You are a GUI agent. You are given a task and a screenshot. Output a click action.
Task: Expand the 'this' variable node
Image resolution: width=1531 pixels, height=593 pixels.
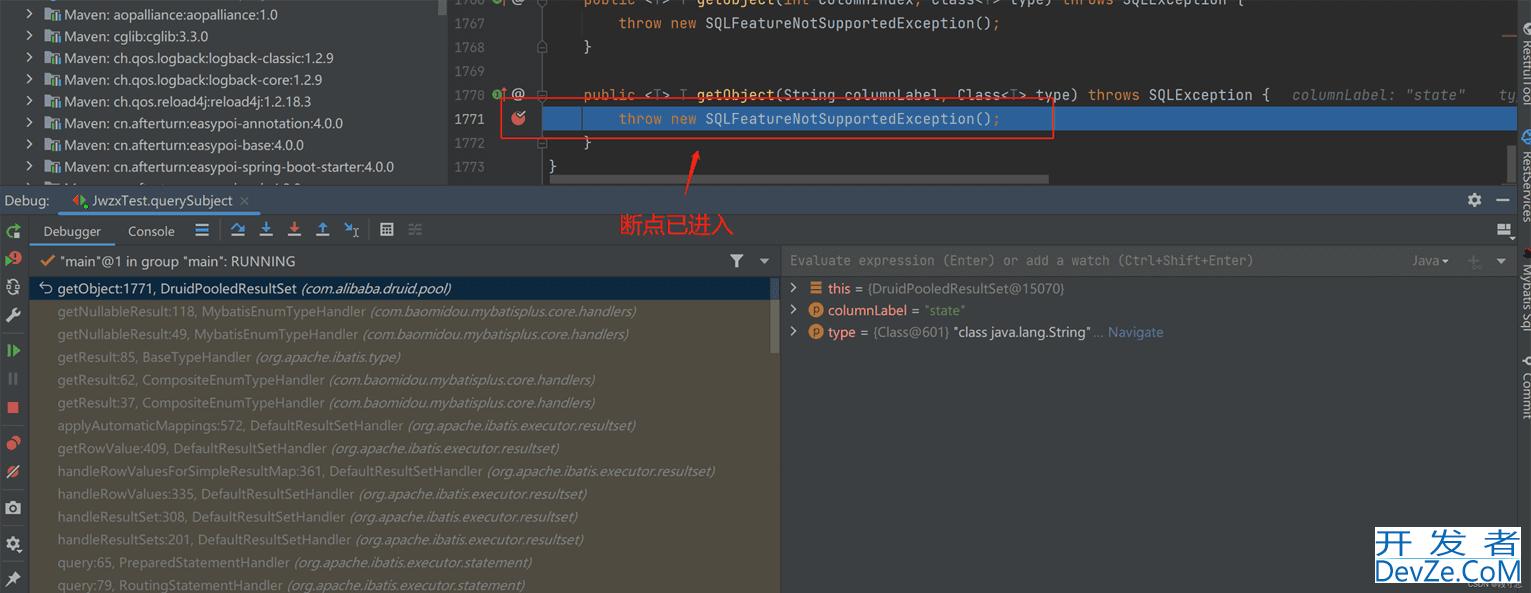[x=794, y=288]
